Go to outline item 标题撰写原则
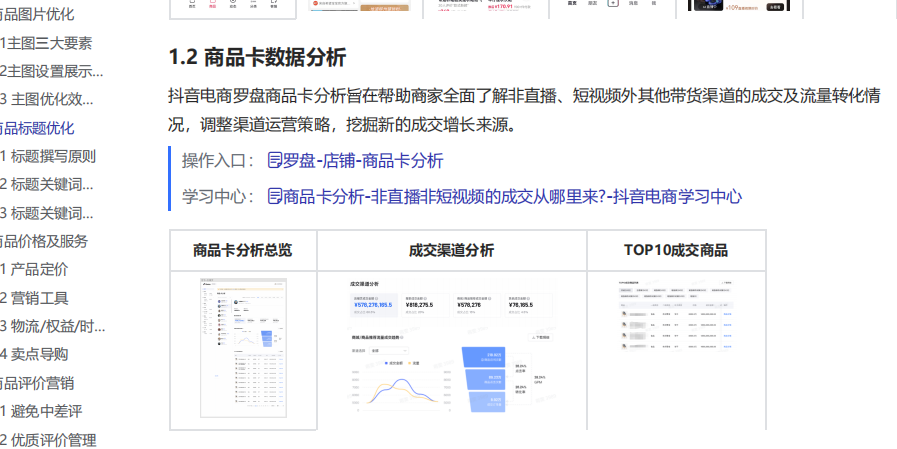Screen dimensions: 897x449 click(47, 156)
